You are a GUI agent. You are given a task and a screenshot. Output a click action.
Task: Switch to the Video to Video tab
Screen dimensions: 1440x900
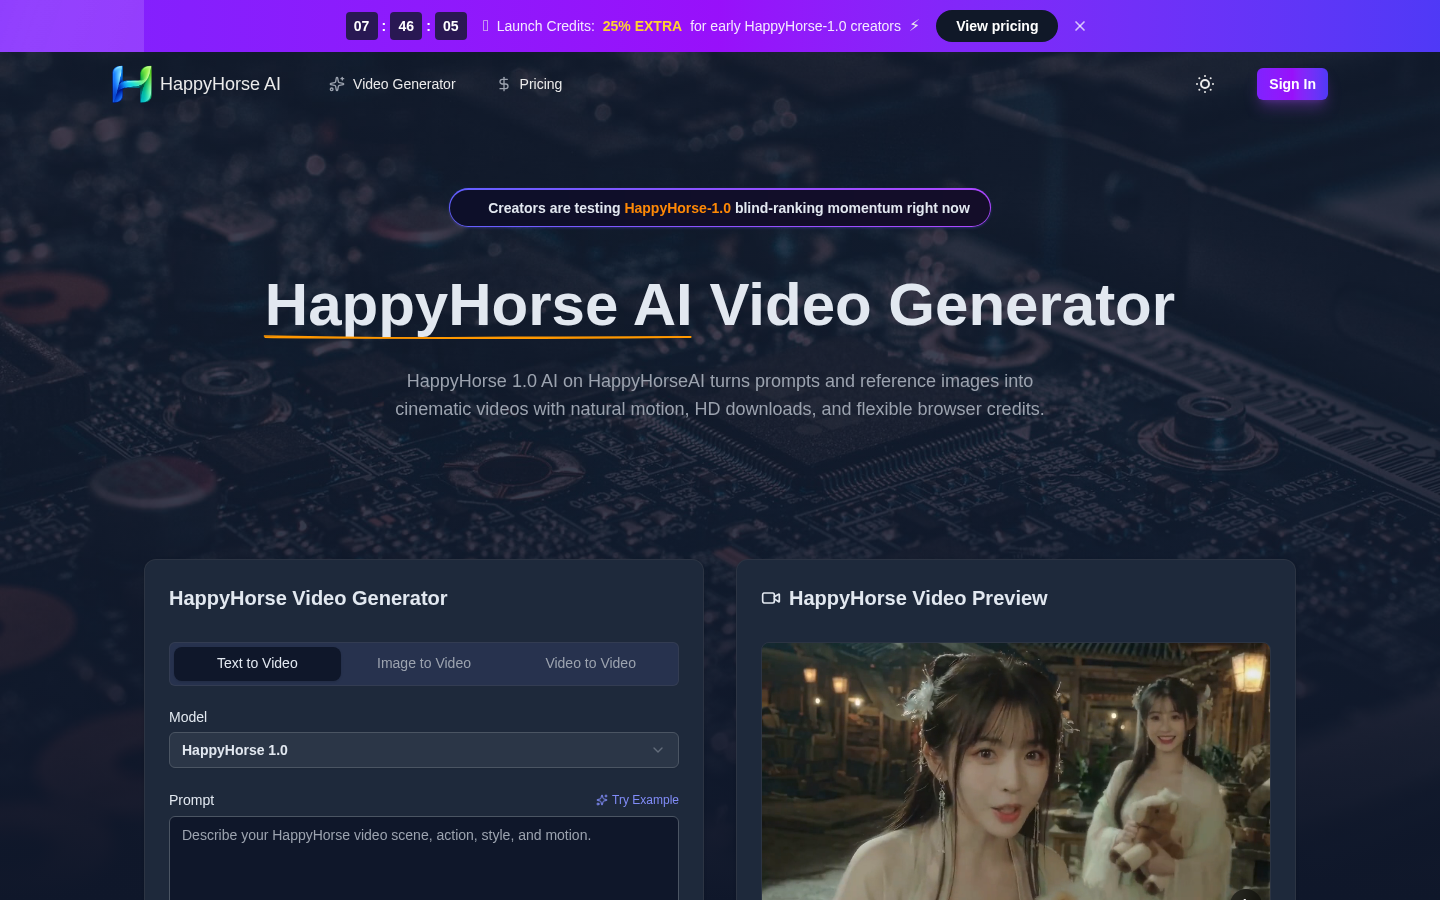coord(590,663)
